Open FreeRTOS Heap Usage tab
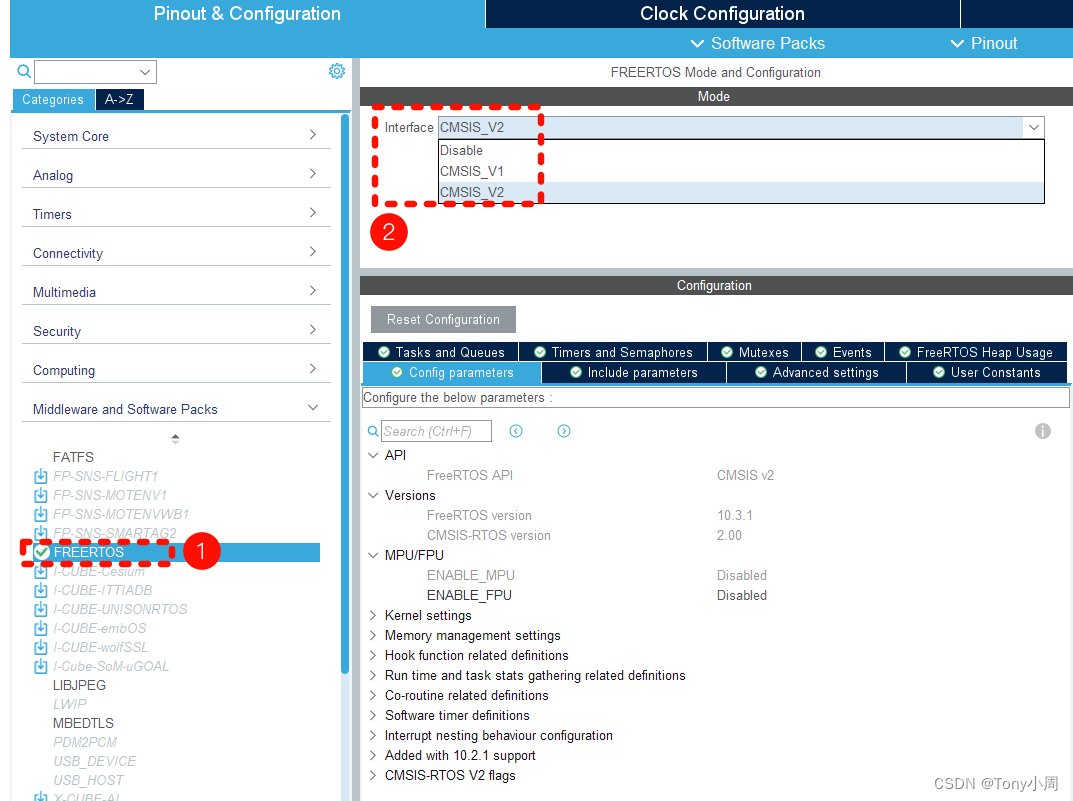This screenshot has width=1073, height=801. (x=976, y=352)
